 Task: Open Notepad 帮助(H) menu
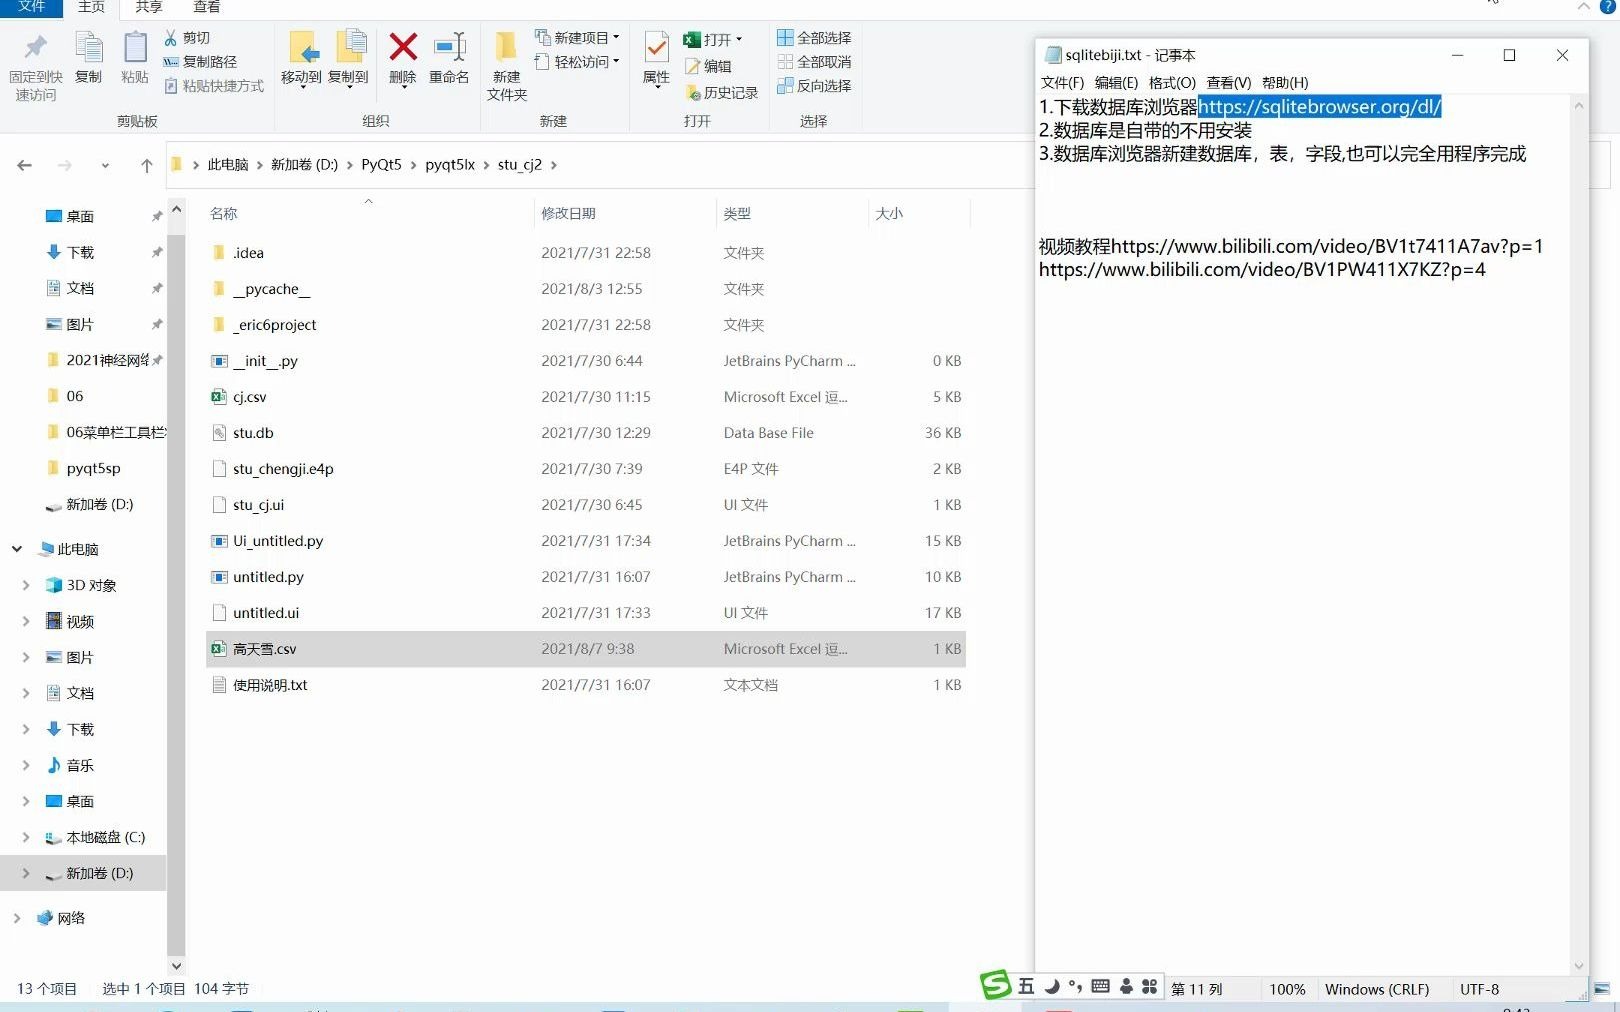point(1285,83)
